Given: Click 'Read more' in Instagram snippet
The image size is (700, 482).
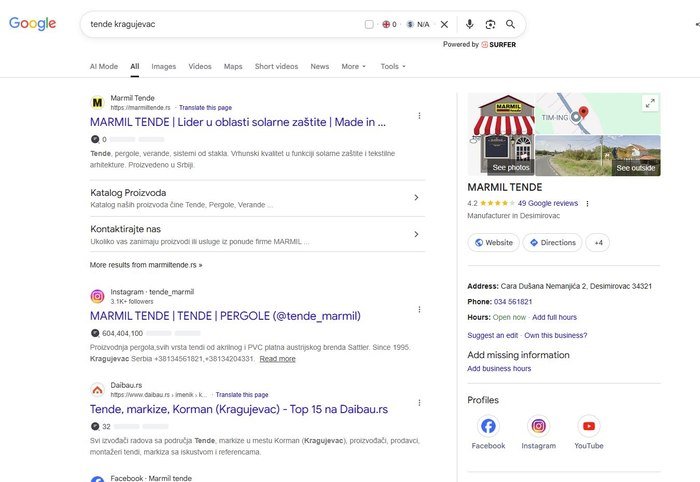Looking at the screenshot, I should [277, 359].
